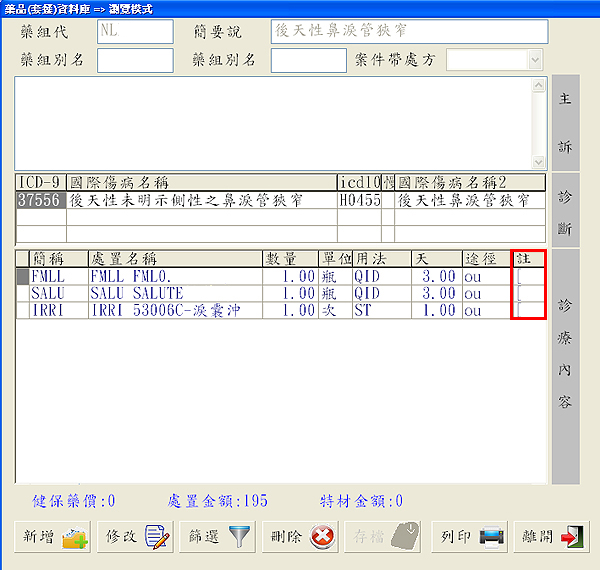This screenshot has width=600, height=570.
Task: Switch to the 診斷 side tab
Action: click(x=565, y=208)
